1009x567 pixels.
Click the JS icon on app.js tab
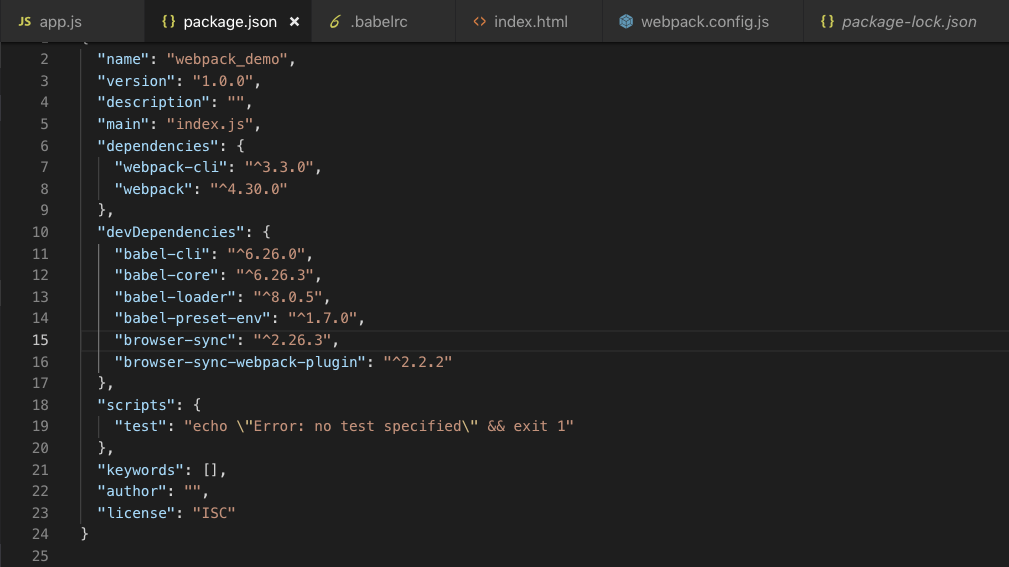(x=25, y=22)
